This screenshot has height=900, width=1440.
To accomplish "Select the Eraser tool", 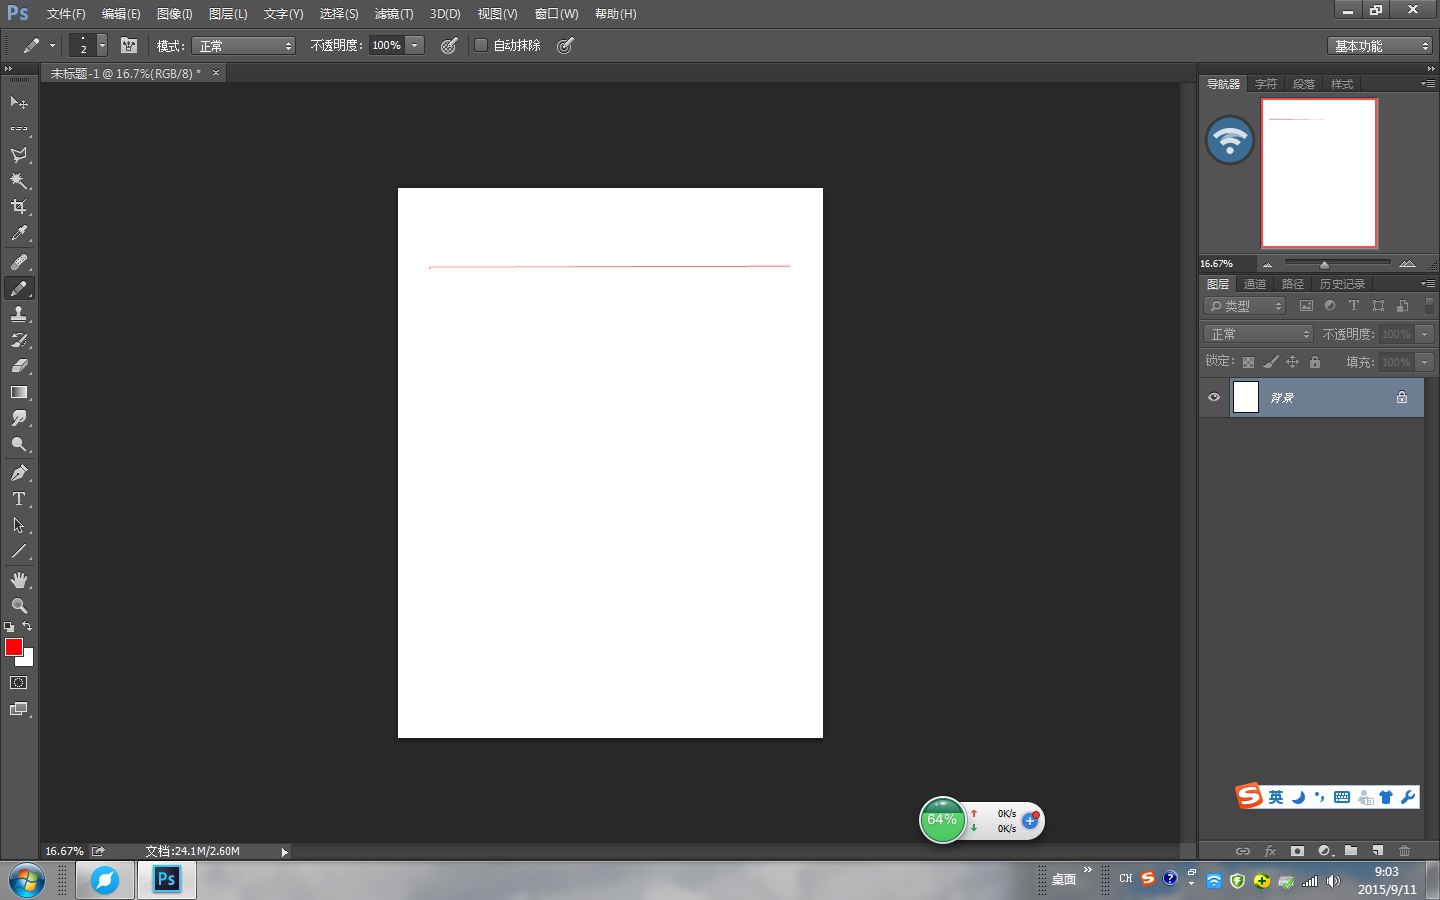I will click(19, 366).
